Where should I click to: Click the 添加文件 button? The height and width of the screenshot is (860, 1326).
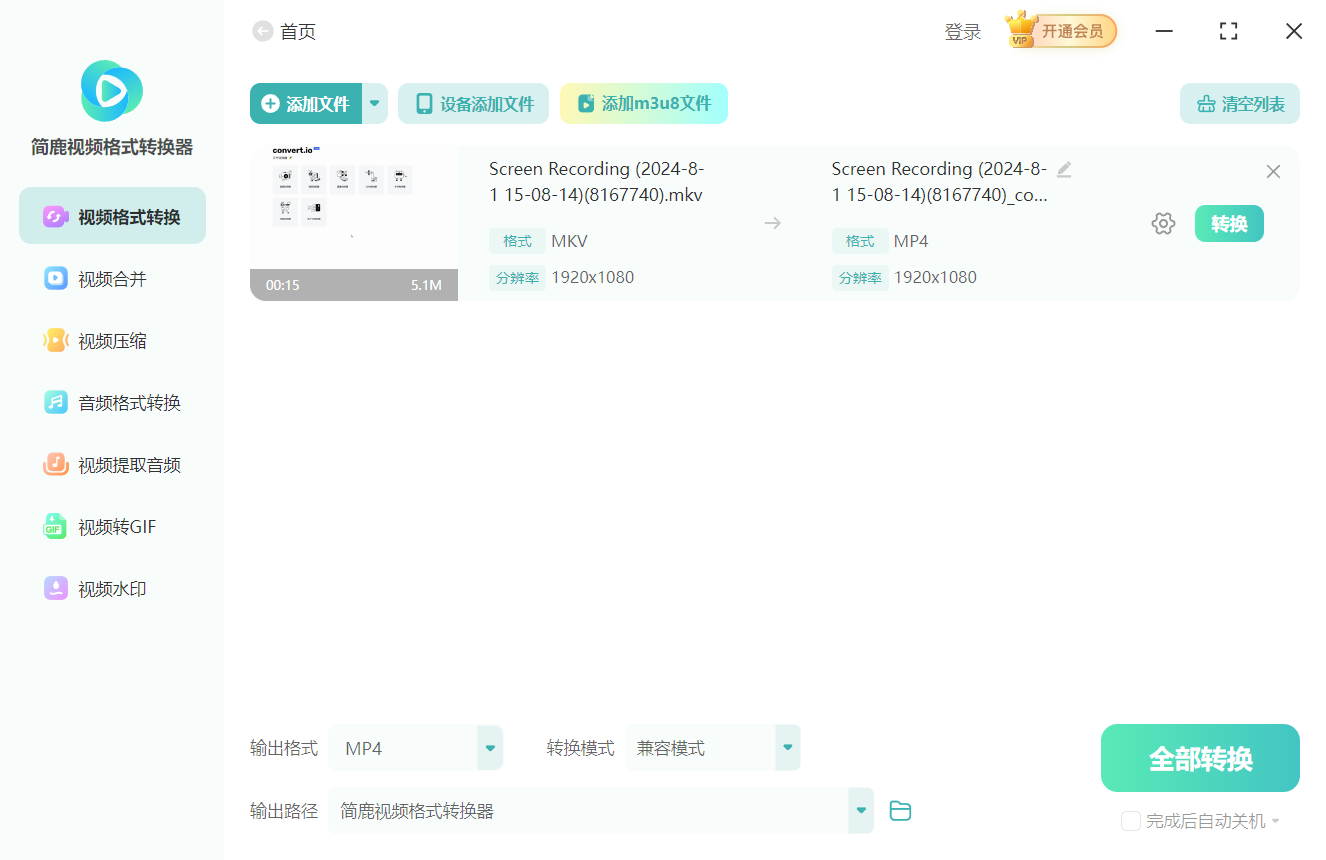click(306, 104)
